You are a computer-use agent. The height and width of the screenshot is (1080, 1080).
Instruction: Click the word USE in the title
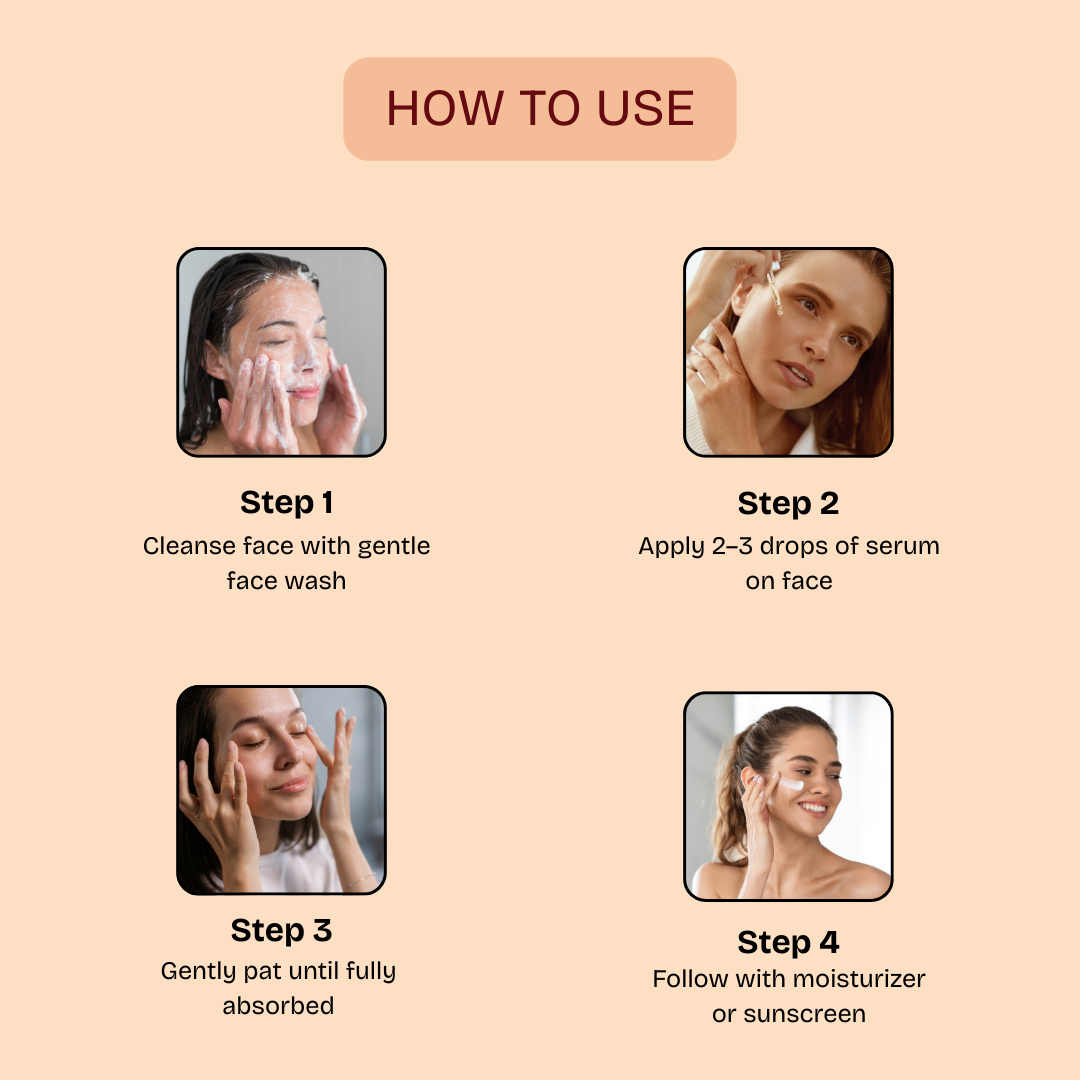point(645,109)
